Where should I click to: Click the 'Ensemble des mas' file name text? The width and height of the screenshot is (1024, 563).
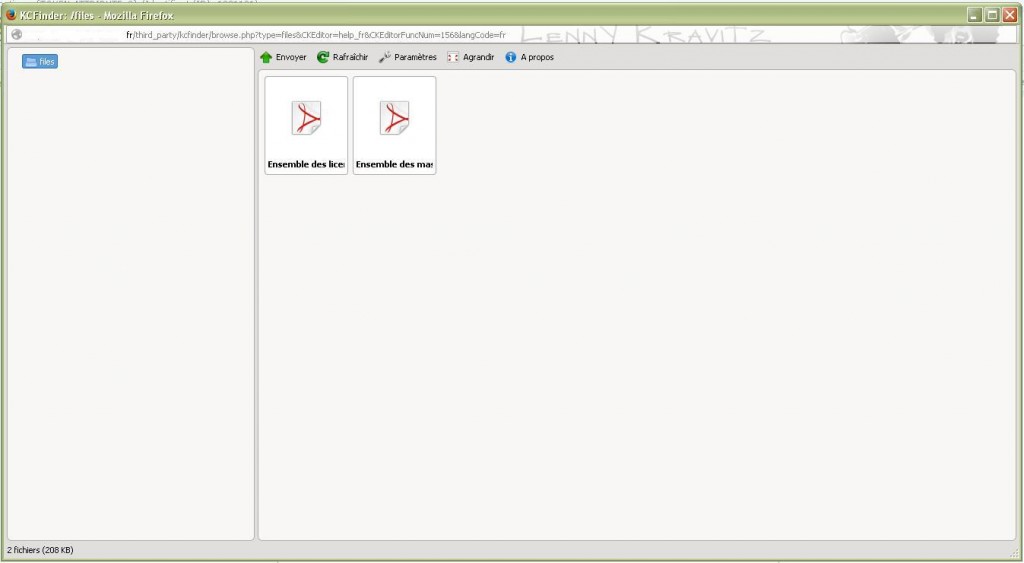pos(394,164)
